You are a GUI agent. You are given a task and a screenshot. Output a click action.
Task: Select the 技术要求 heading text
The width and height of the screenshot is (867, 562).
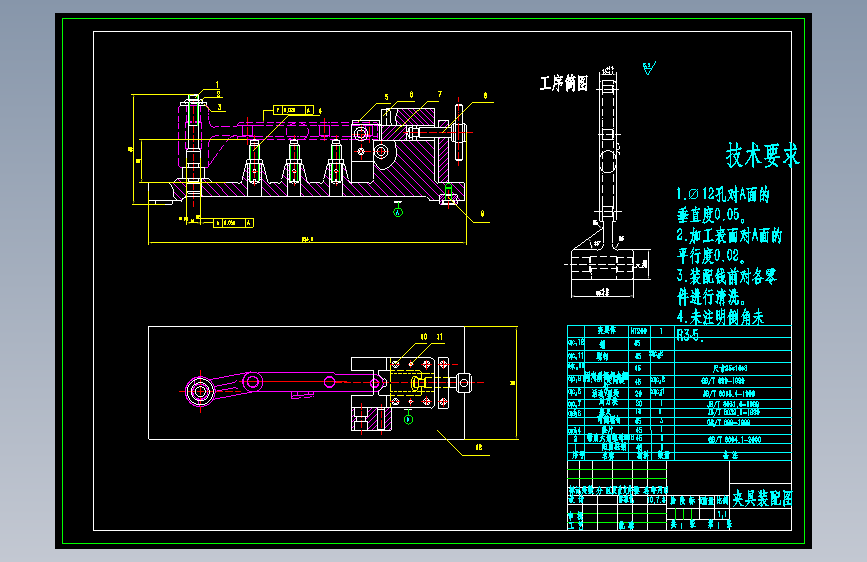pos(762,155)
